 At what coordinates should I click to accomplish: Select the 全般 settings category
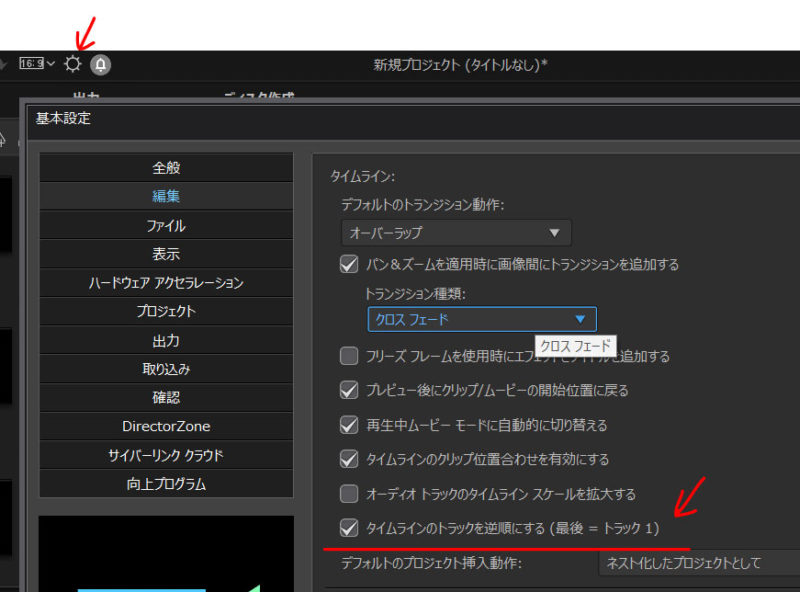tap(166, 168)
